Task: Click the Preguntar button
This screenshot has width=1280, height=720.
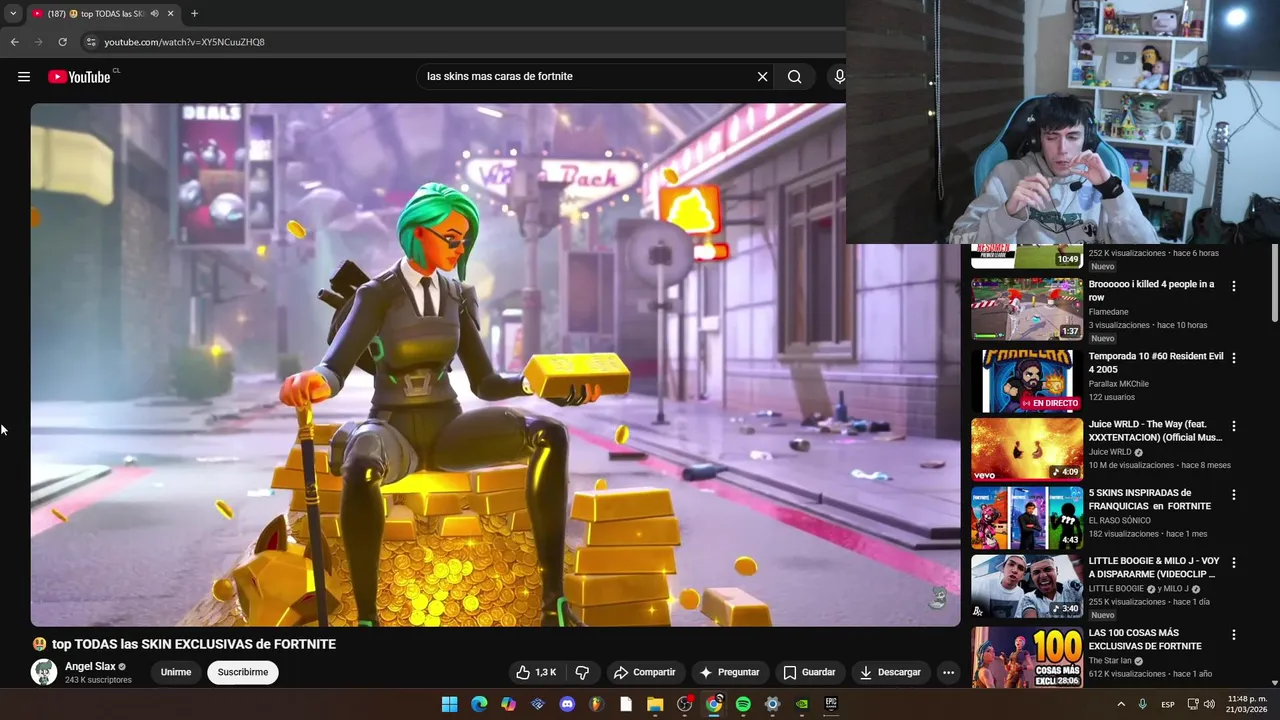Action: tap(729, 672)
